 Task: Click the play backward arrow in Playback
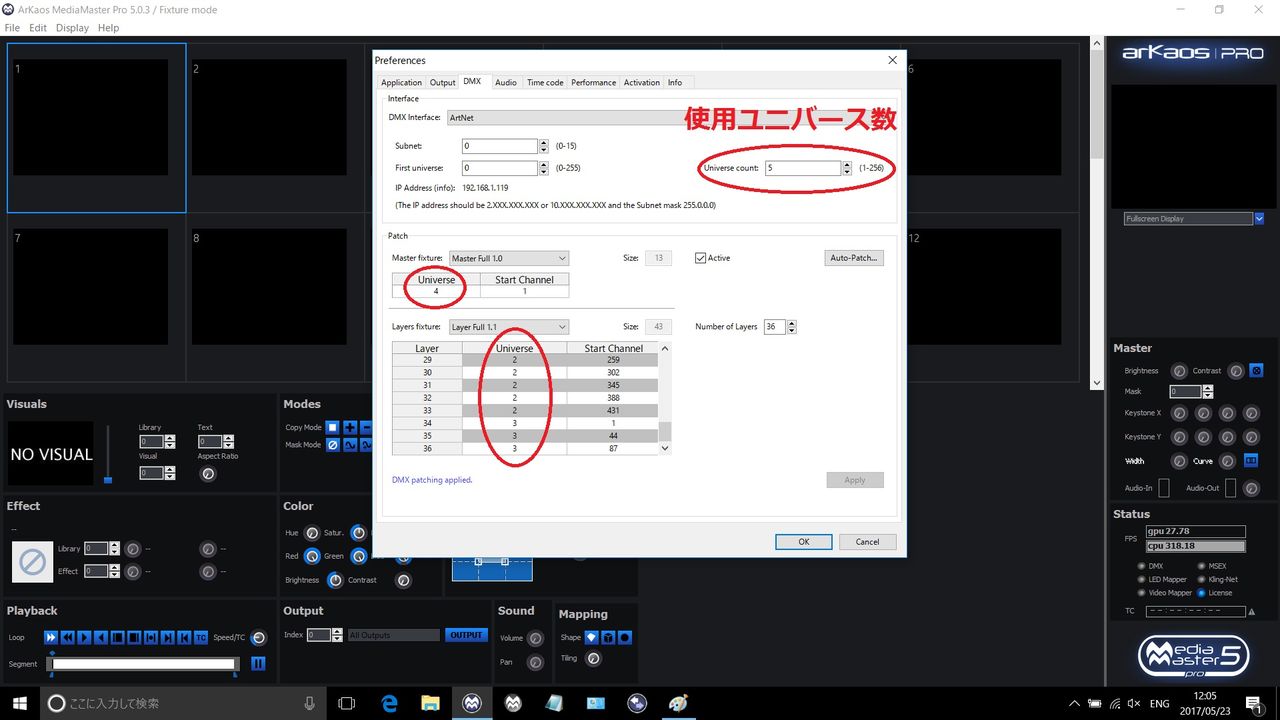click(x=101, y=637)
